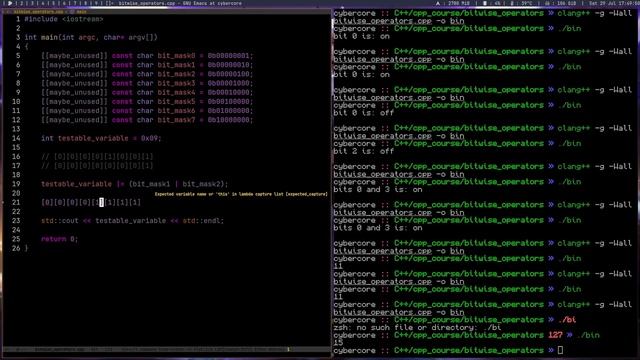Click the zsh 'no such file or directory' error
The height and width of the screenshot is (360, 640).
tap(417, 328)
